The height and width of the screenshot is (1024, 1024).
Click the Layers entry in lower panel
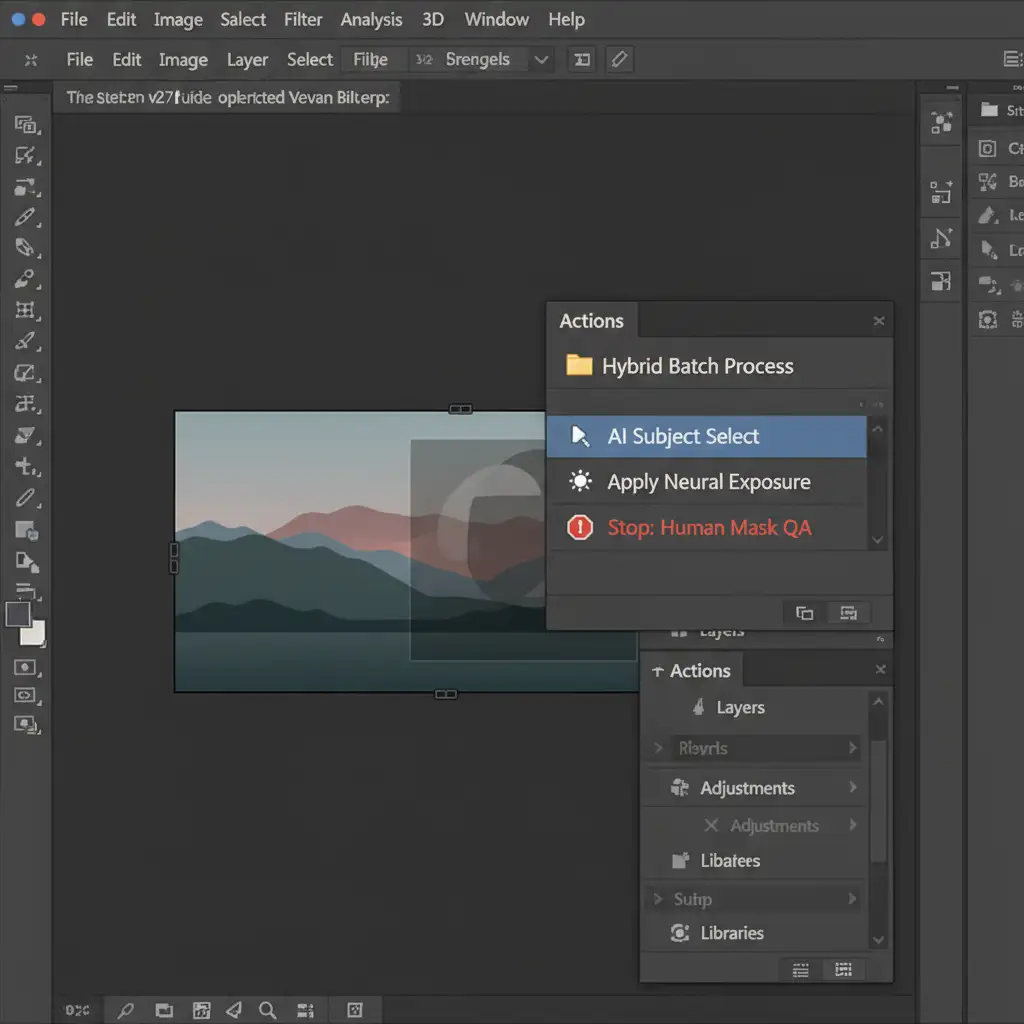coord(740,708)
